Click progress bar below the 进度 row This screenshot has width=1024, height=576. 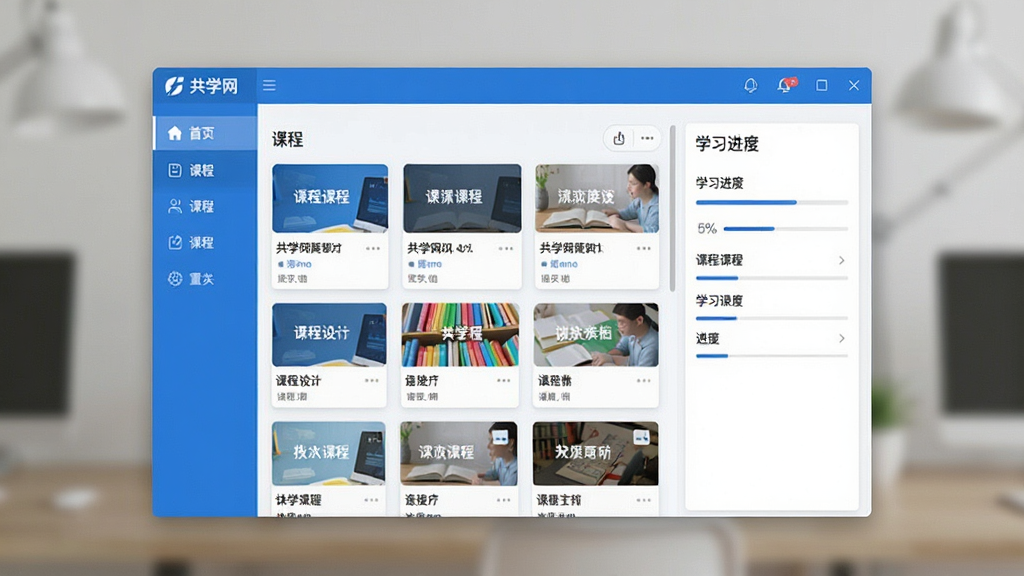point(772,356)
